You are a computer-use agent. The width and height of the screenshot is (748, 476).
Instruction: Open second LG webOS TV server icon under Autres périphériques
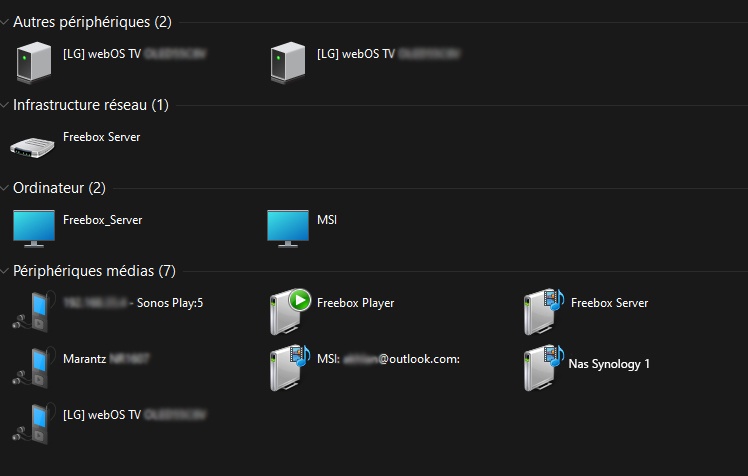288,62
